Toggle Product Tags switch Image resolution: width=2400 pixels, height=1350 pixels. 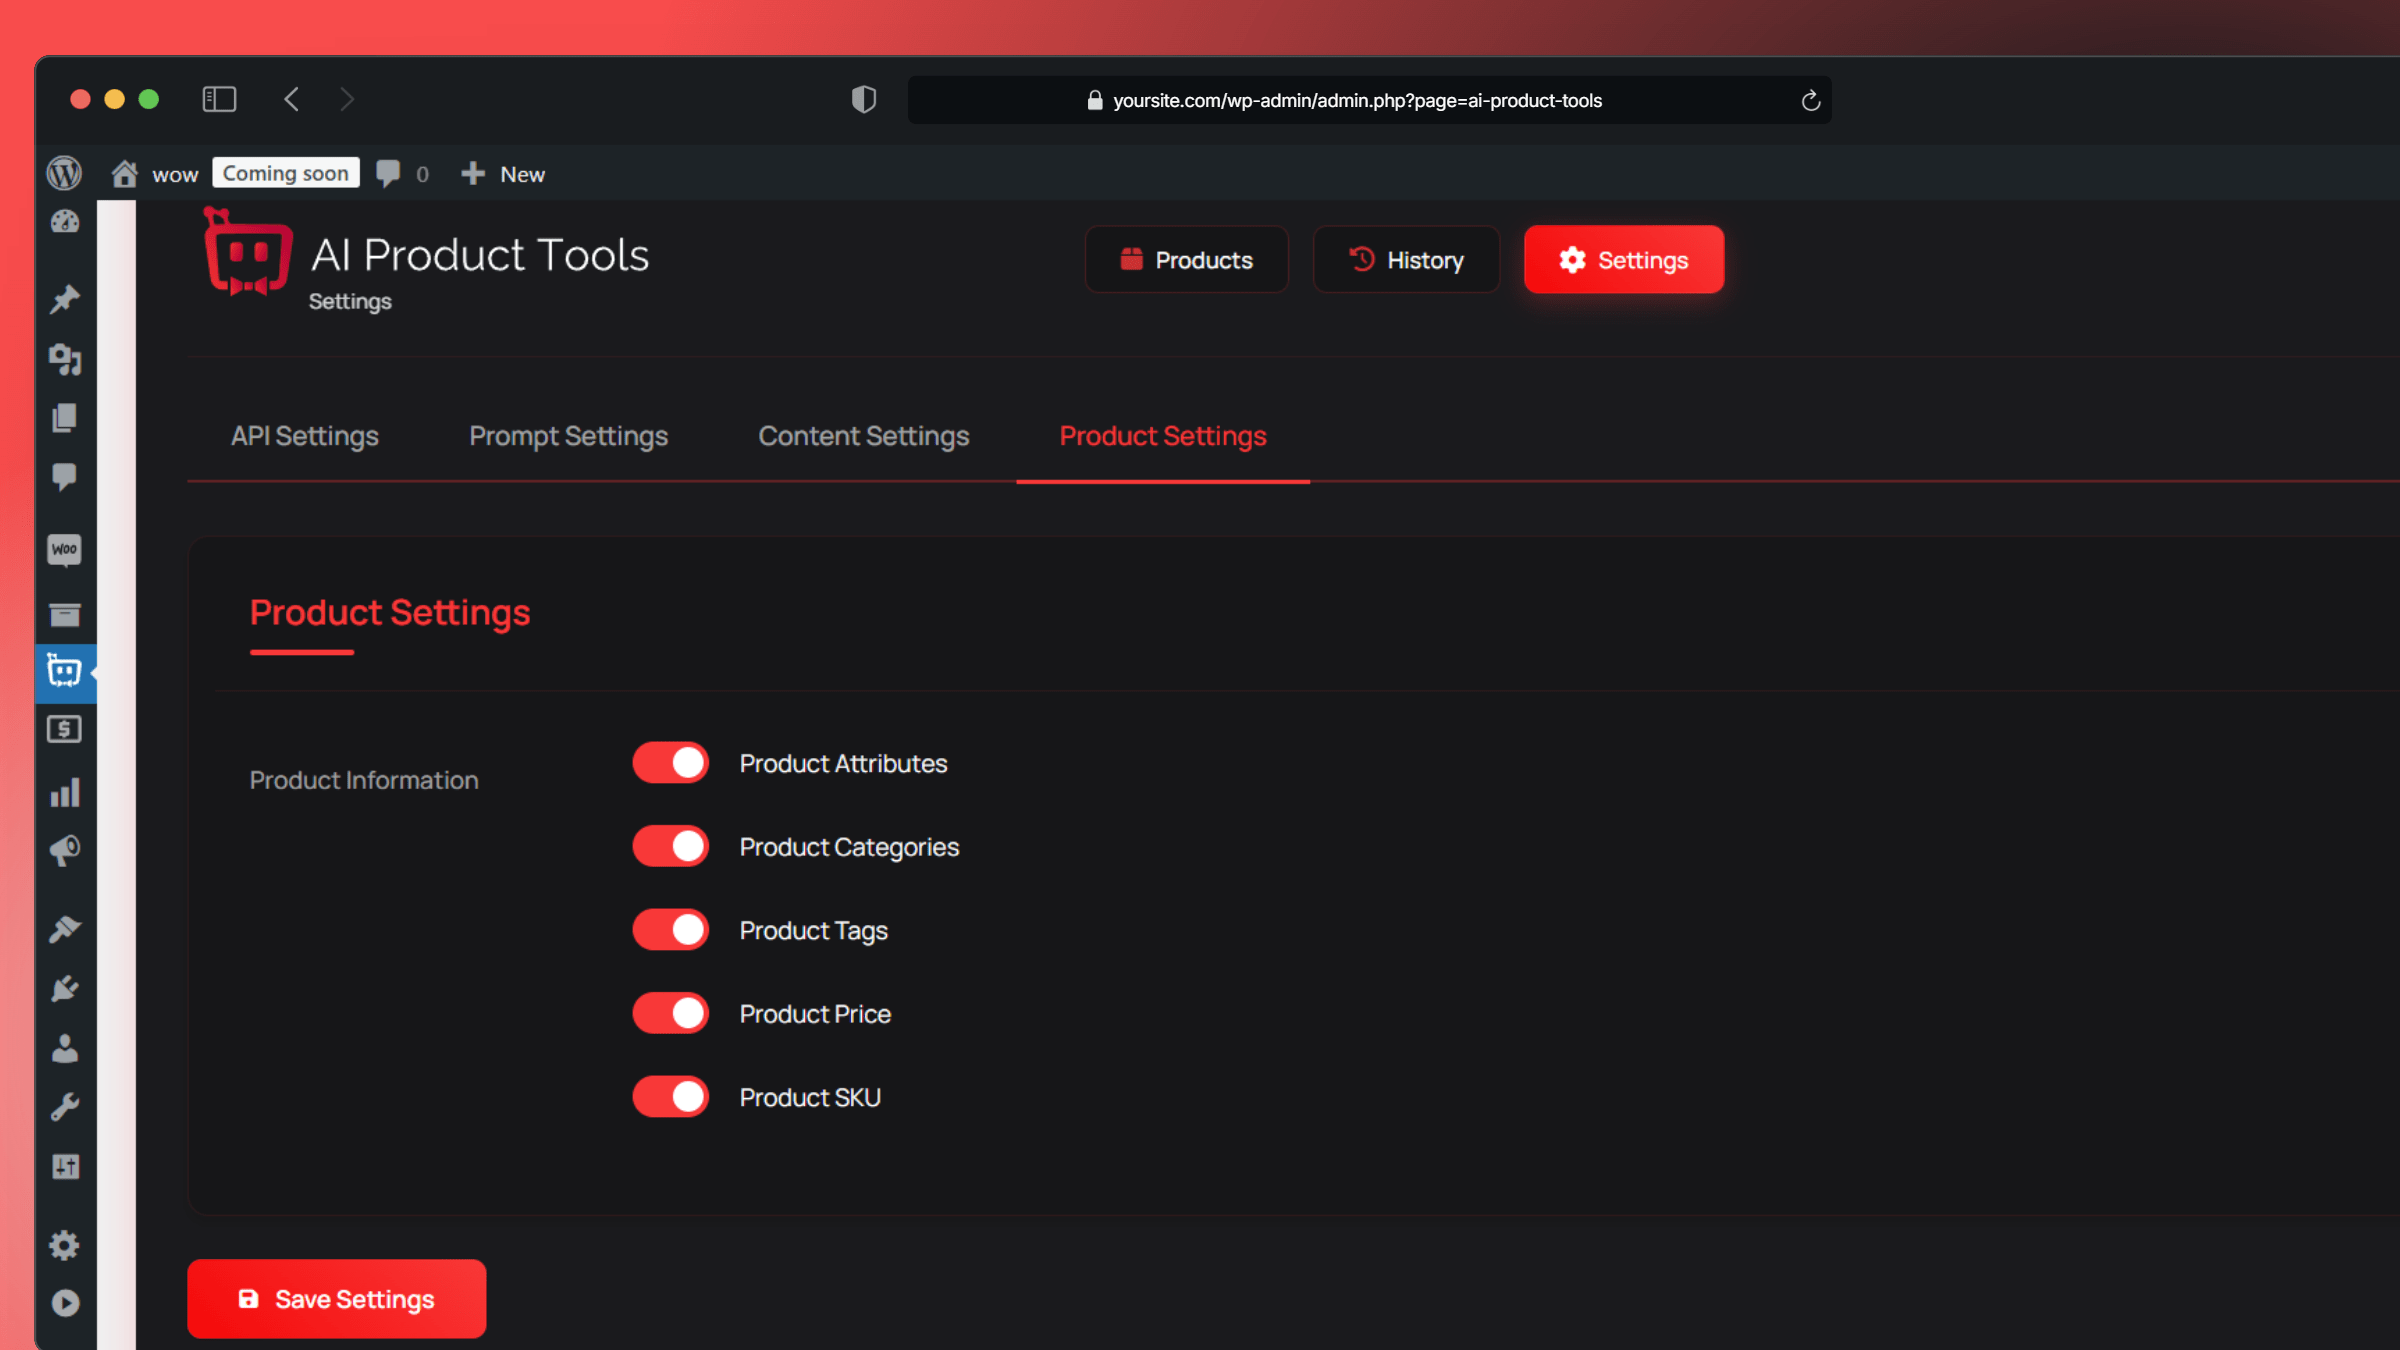tap(670, 930)
